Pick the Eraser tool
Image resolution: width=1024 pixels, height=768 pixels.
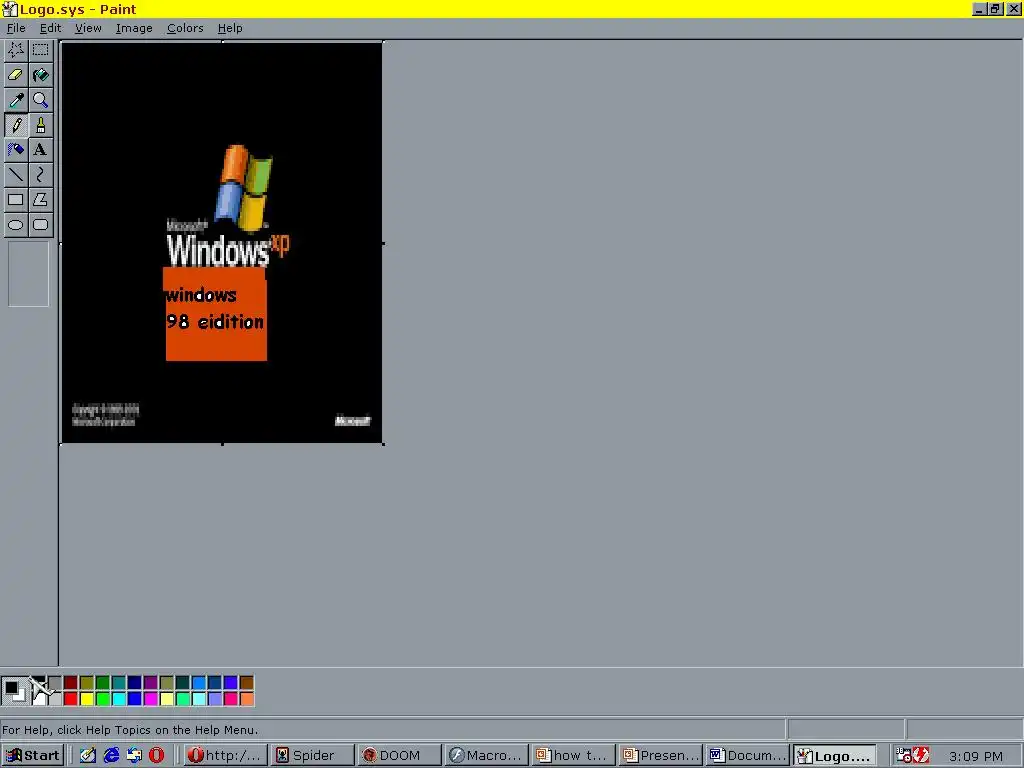(16, 75)
